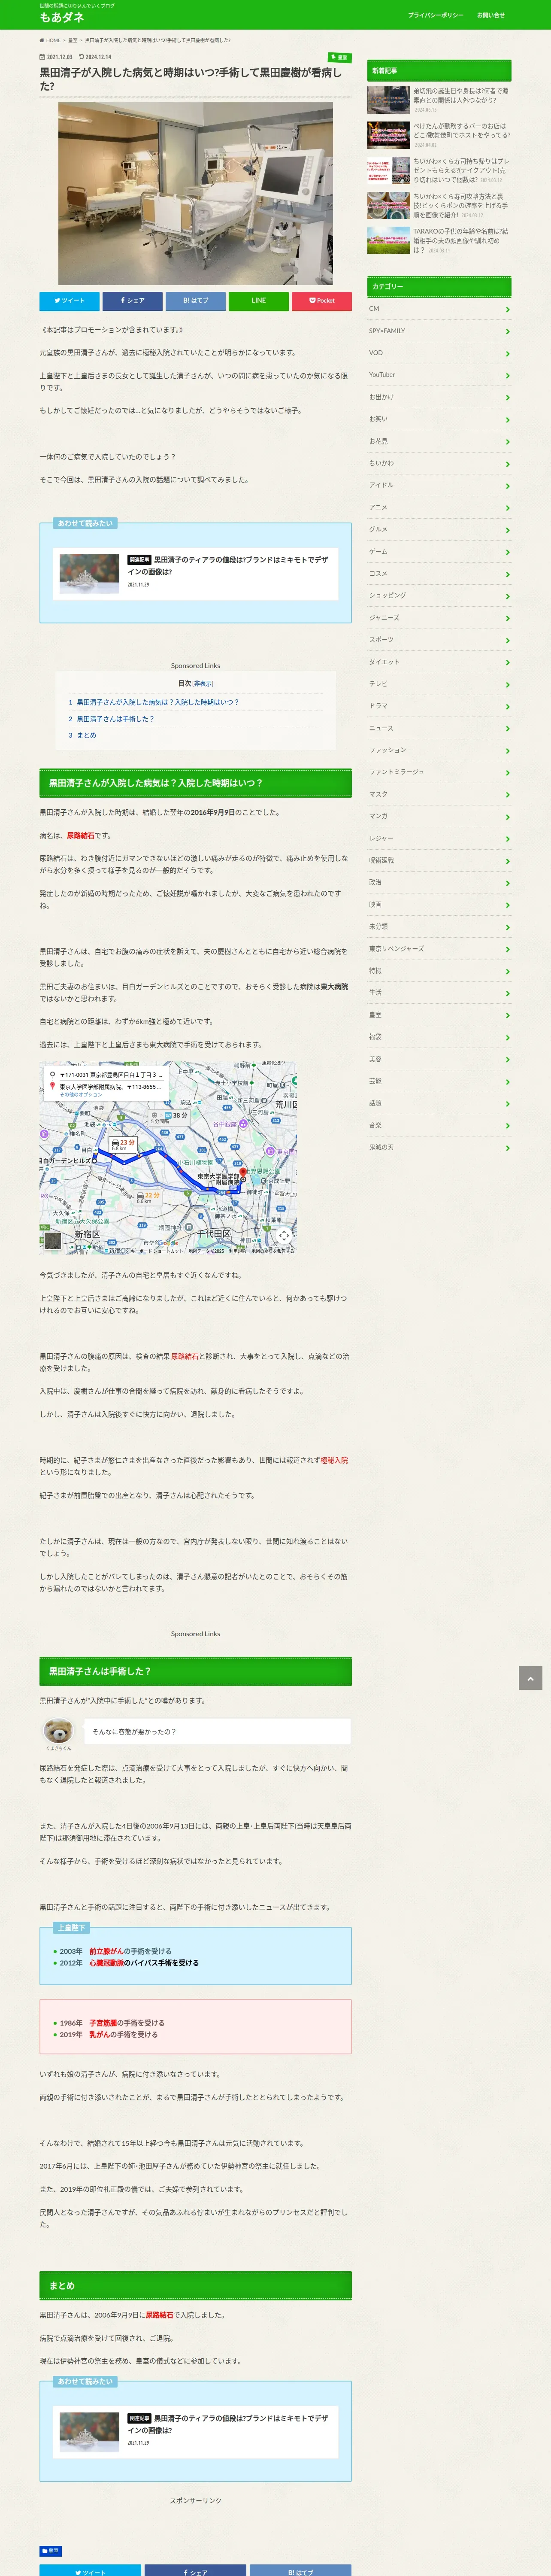Open the テレビ category in the sidebar
The width and height of the screenshot is (551, 2576).
pyautogui.click(x=439, y=684)
